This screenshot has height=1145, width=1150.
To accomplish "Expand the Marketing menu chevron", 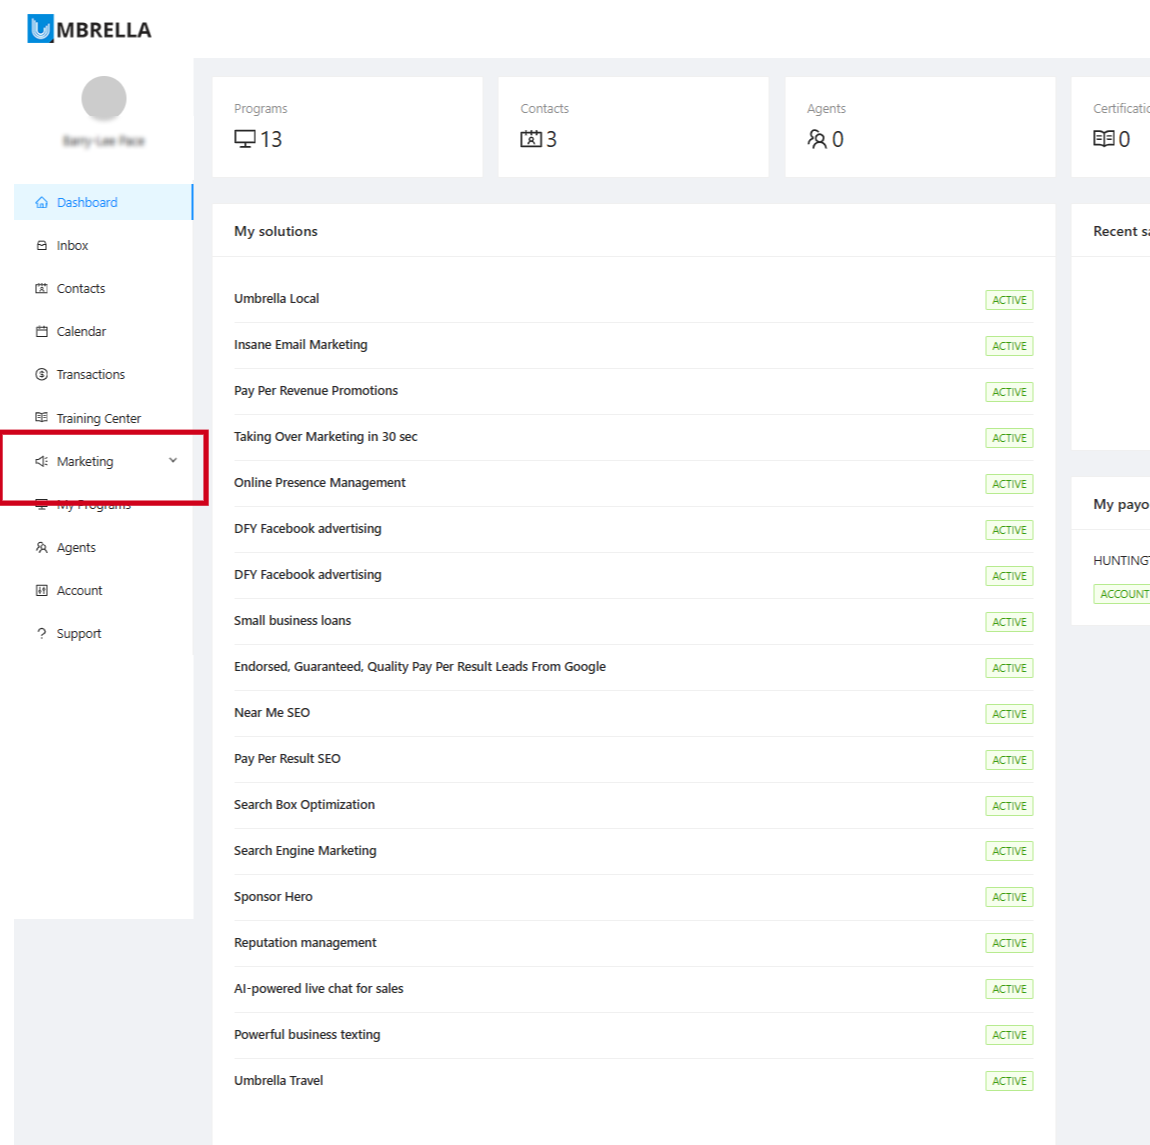I will [x=173, y=461].
